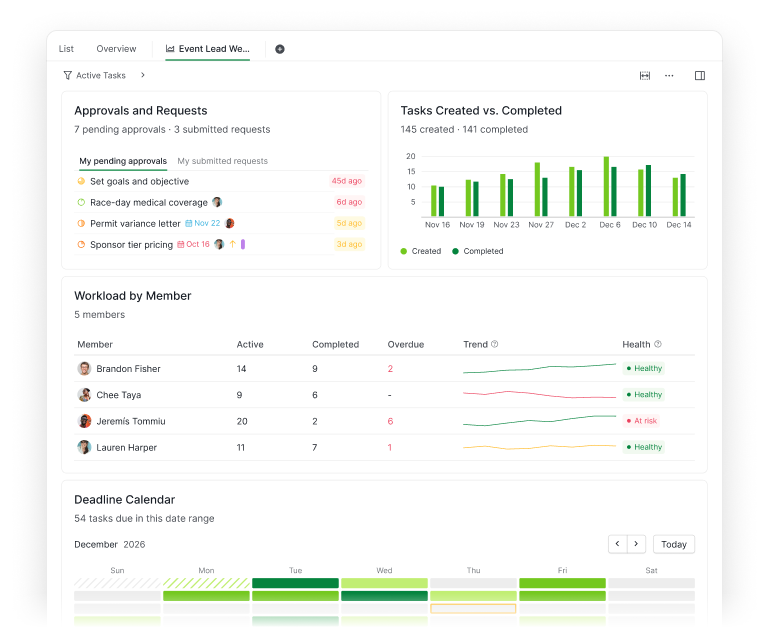
Task: Click priority arrow on Sponsor tier pricing
Action: 233,244
